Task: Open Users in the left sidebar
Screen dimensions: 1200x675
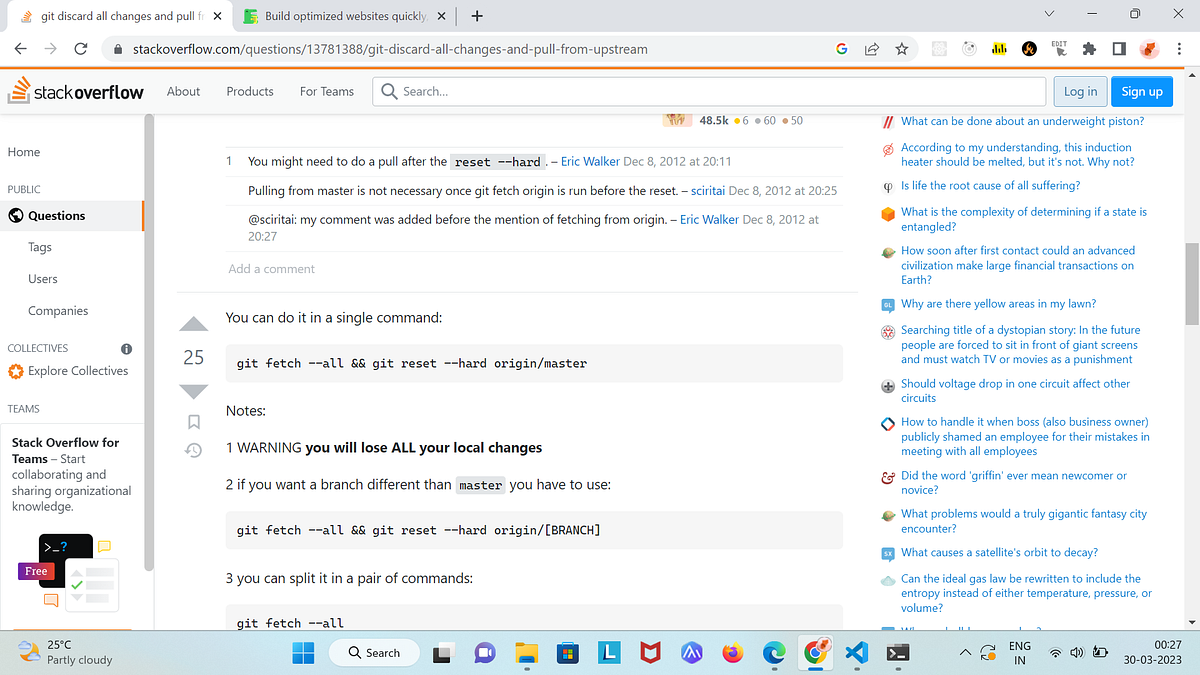Action: tap(43, 279)
